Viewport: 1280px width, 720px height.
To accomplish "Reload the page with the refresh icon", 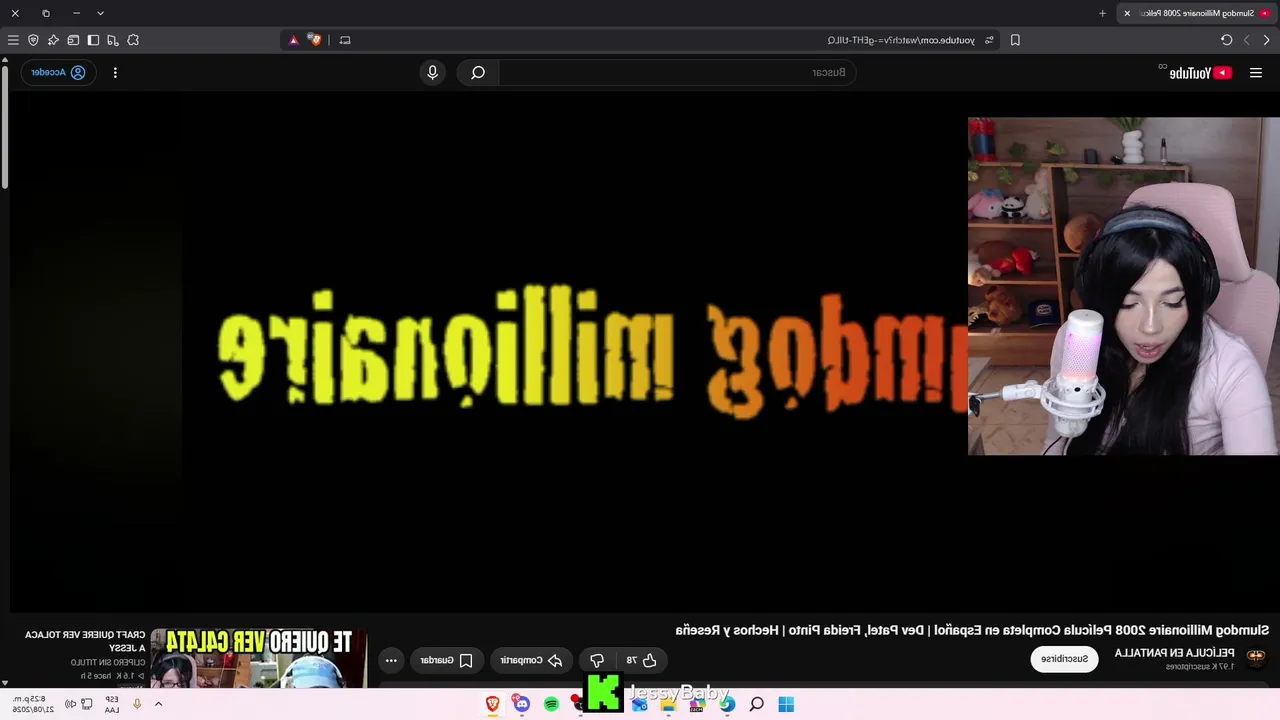I will [x=1227, y=40].
